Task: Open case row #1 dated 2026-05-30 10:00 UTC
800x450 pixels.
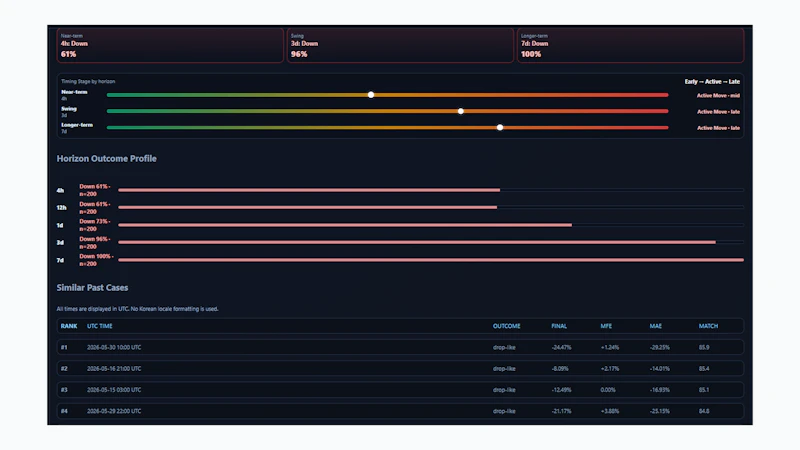Action: pos(400,347)
